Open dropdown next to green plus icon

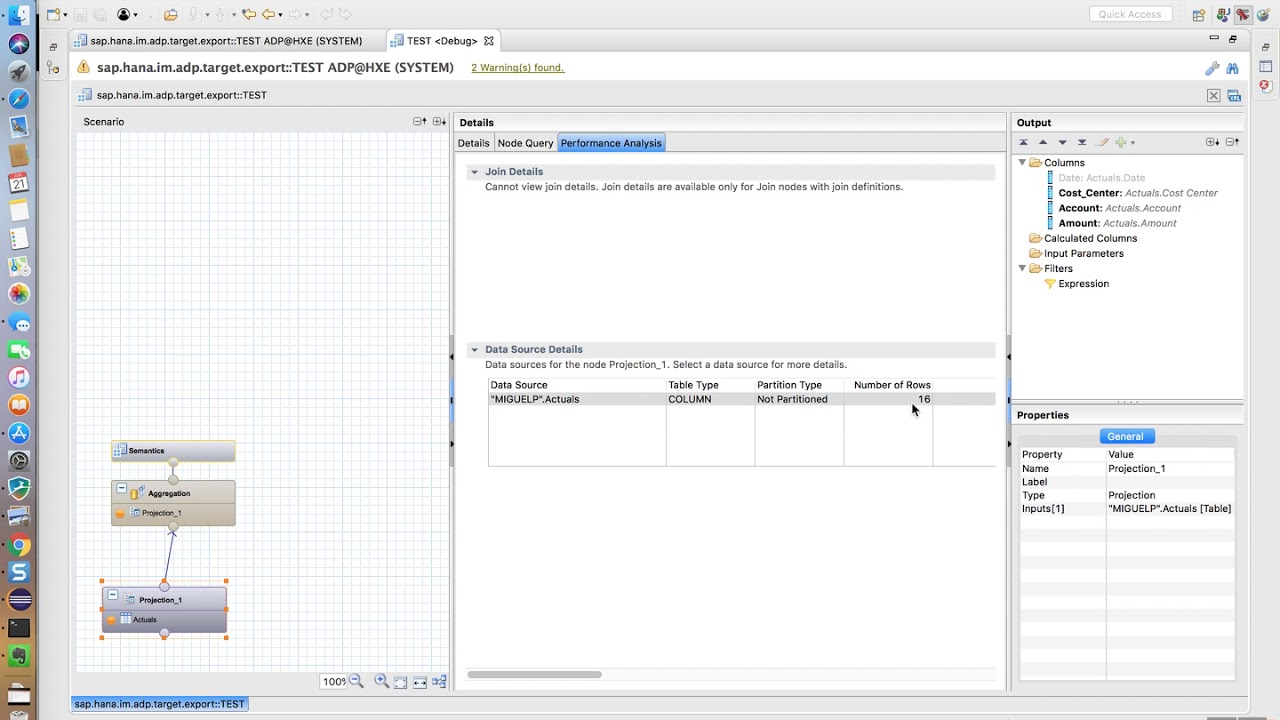click(x=1133, y=143)
